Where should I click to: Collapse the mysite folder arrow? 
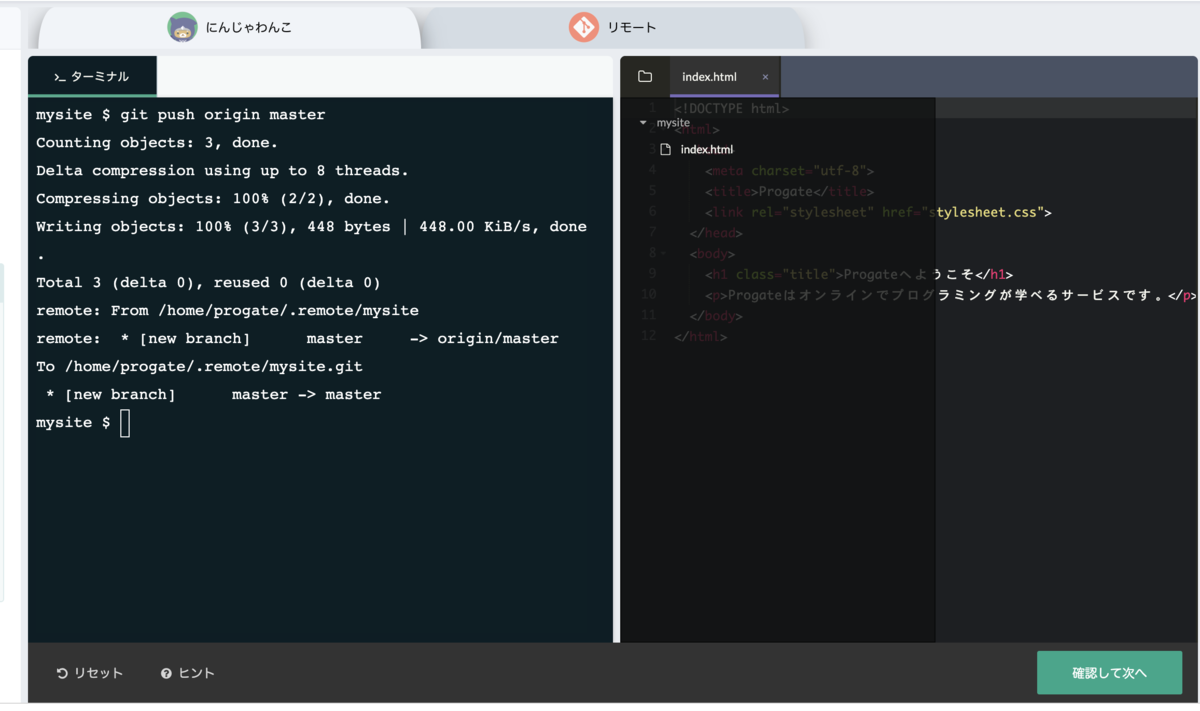point(643,123)
